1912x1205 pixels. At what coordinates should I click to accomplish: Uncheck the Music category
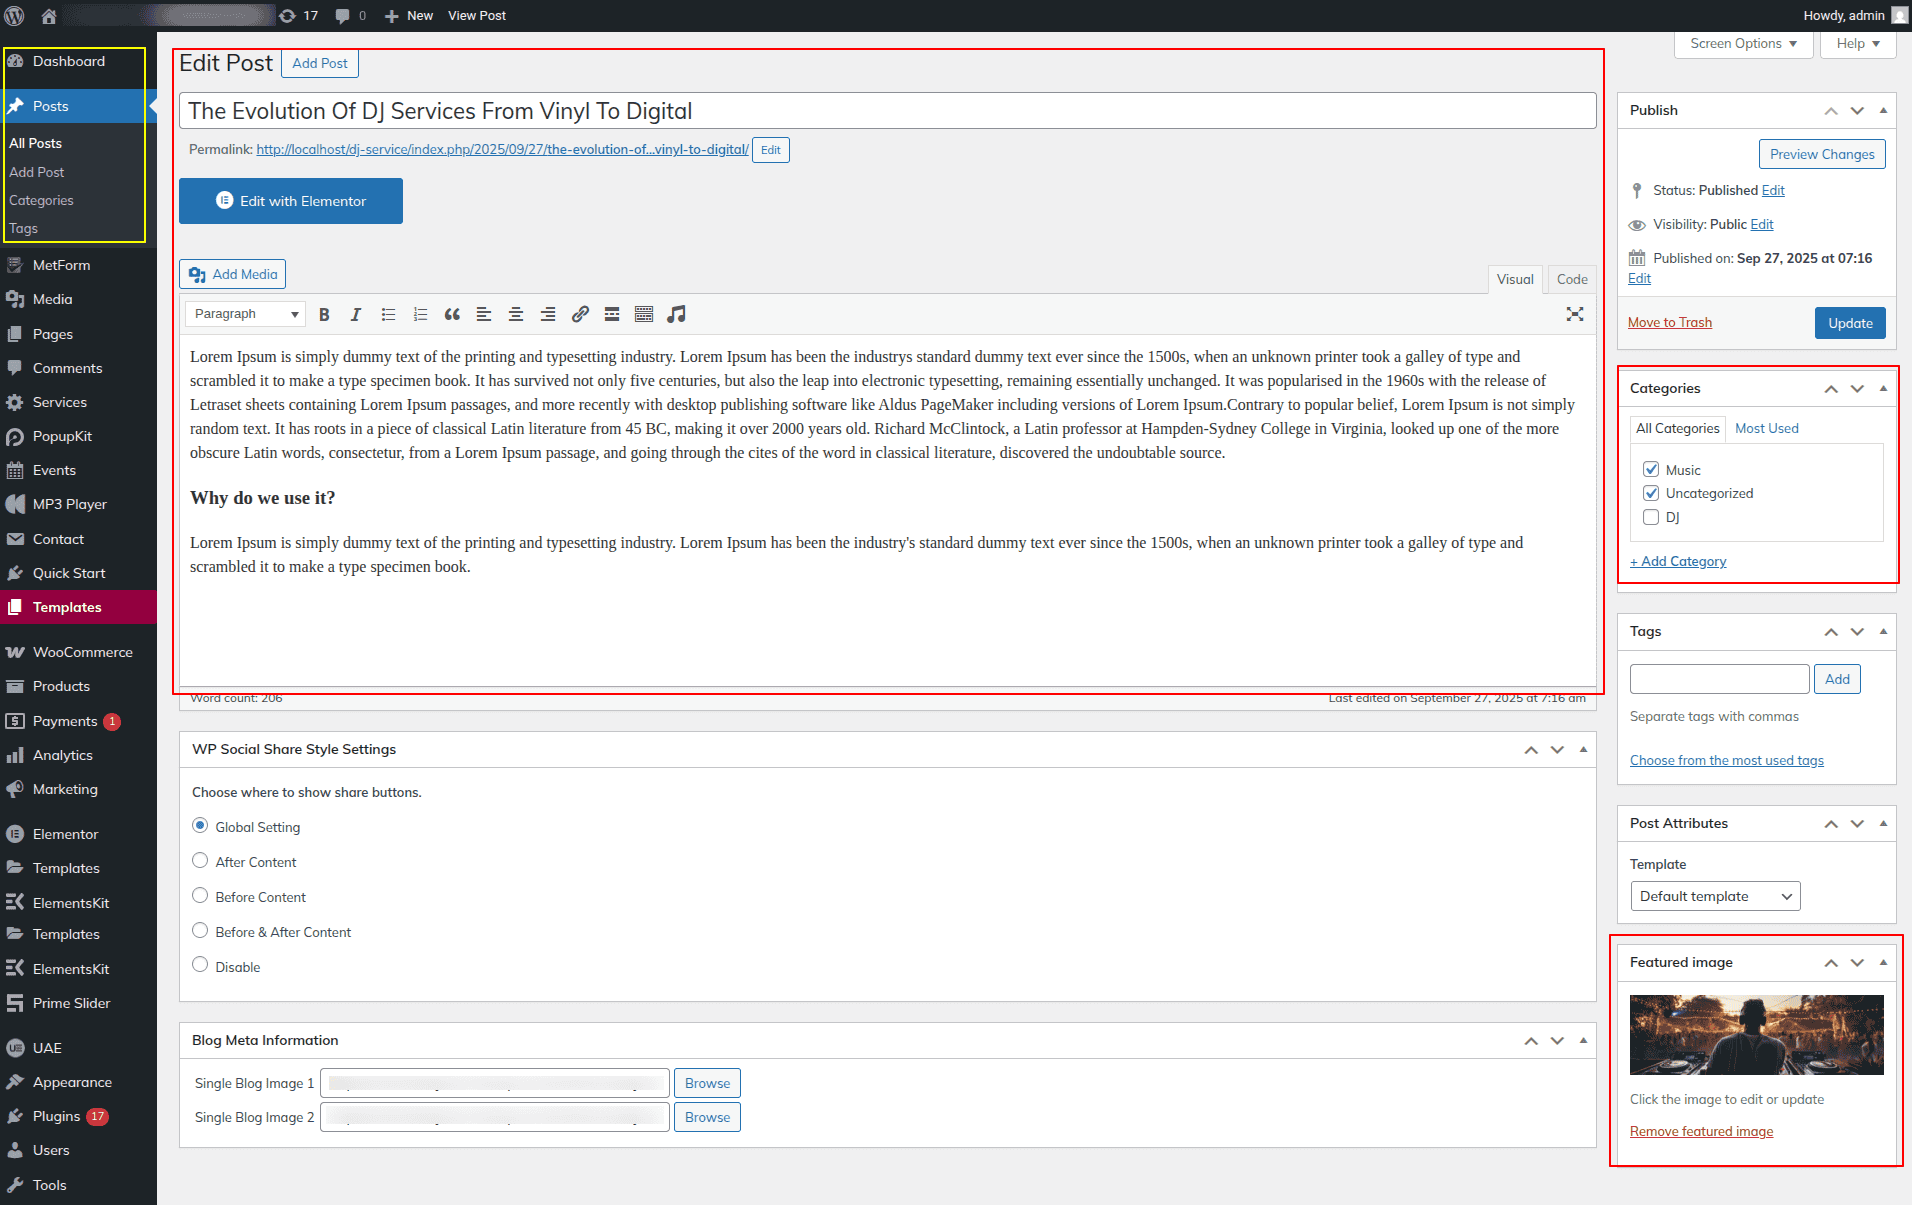[x=1651, y=470]
